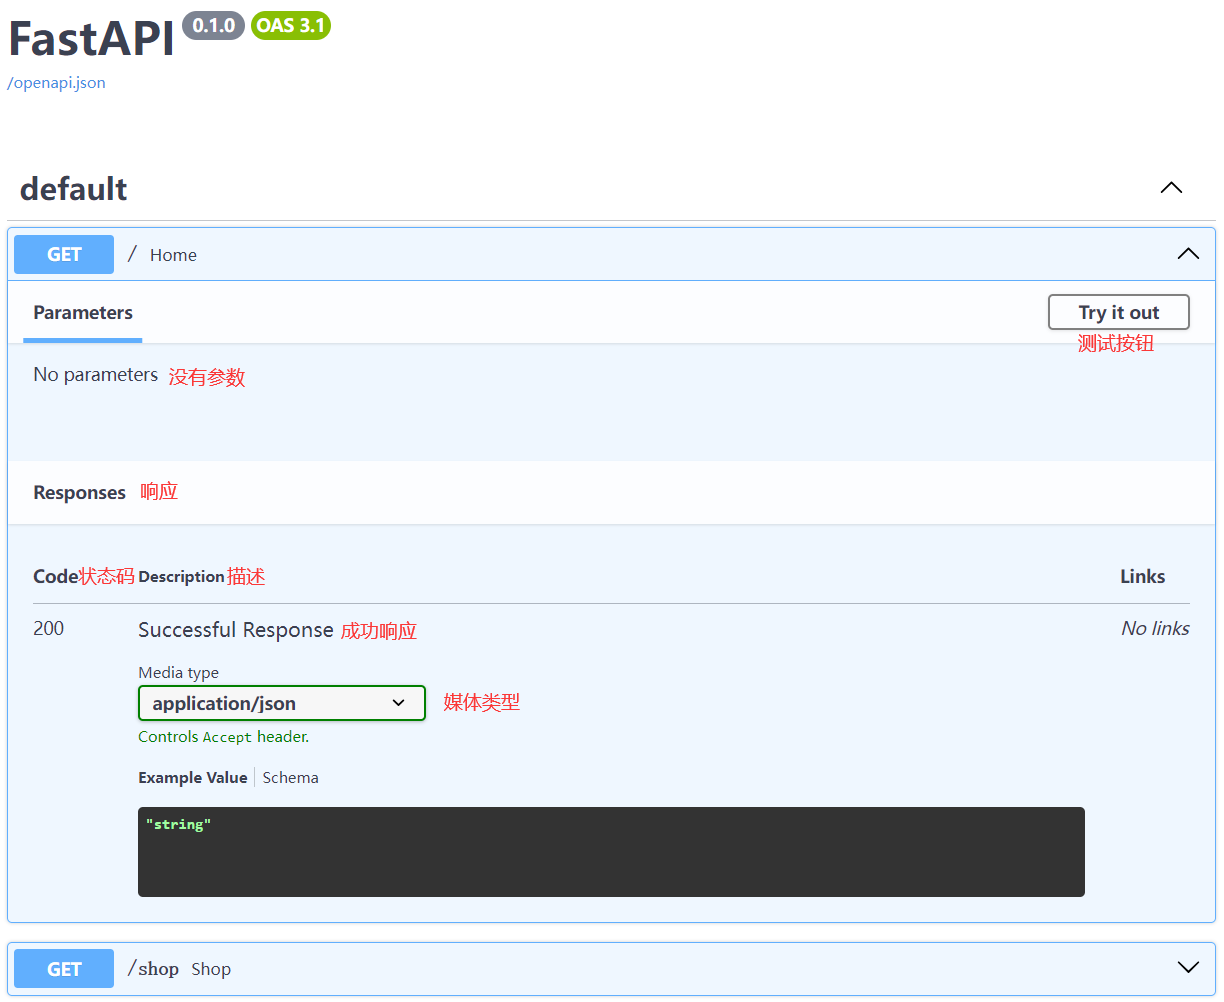1224x1002 pixels.
Task: Click the GET badge of /shop endpoint
Action: (64, 969)
